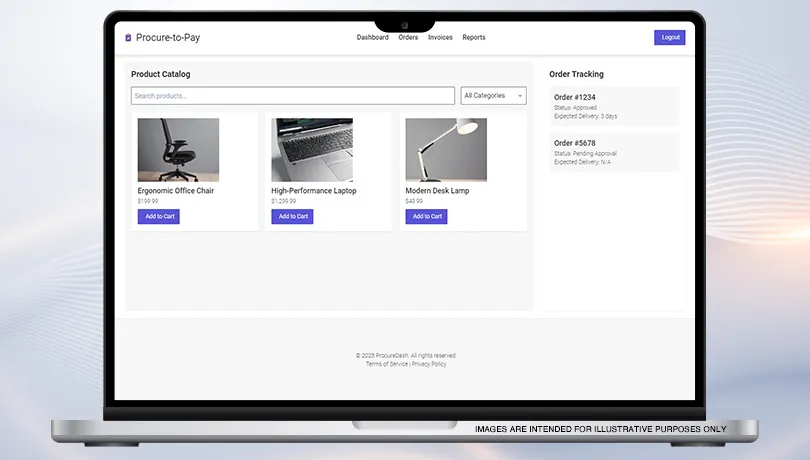Click the Ergonomic Office Chair image
810x460 pixels.
[x=178, y=150]
